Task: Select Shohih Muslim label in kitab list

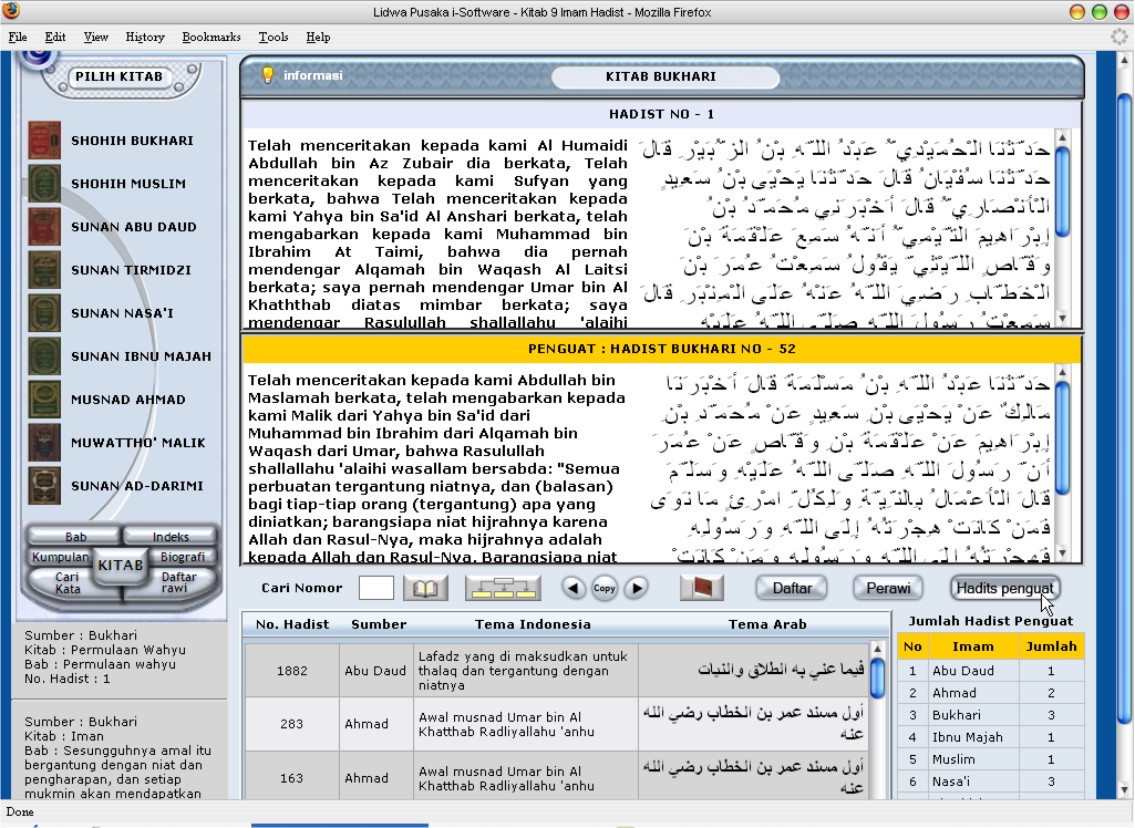Action: pos(128,184)
